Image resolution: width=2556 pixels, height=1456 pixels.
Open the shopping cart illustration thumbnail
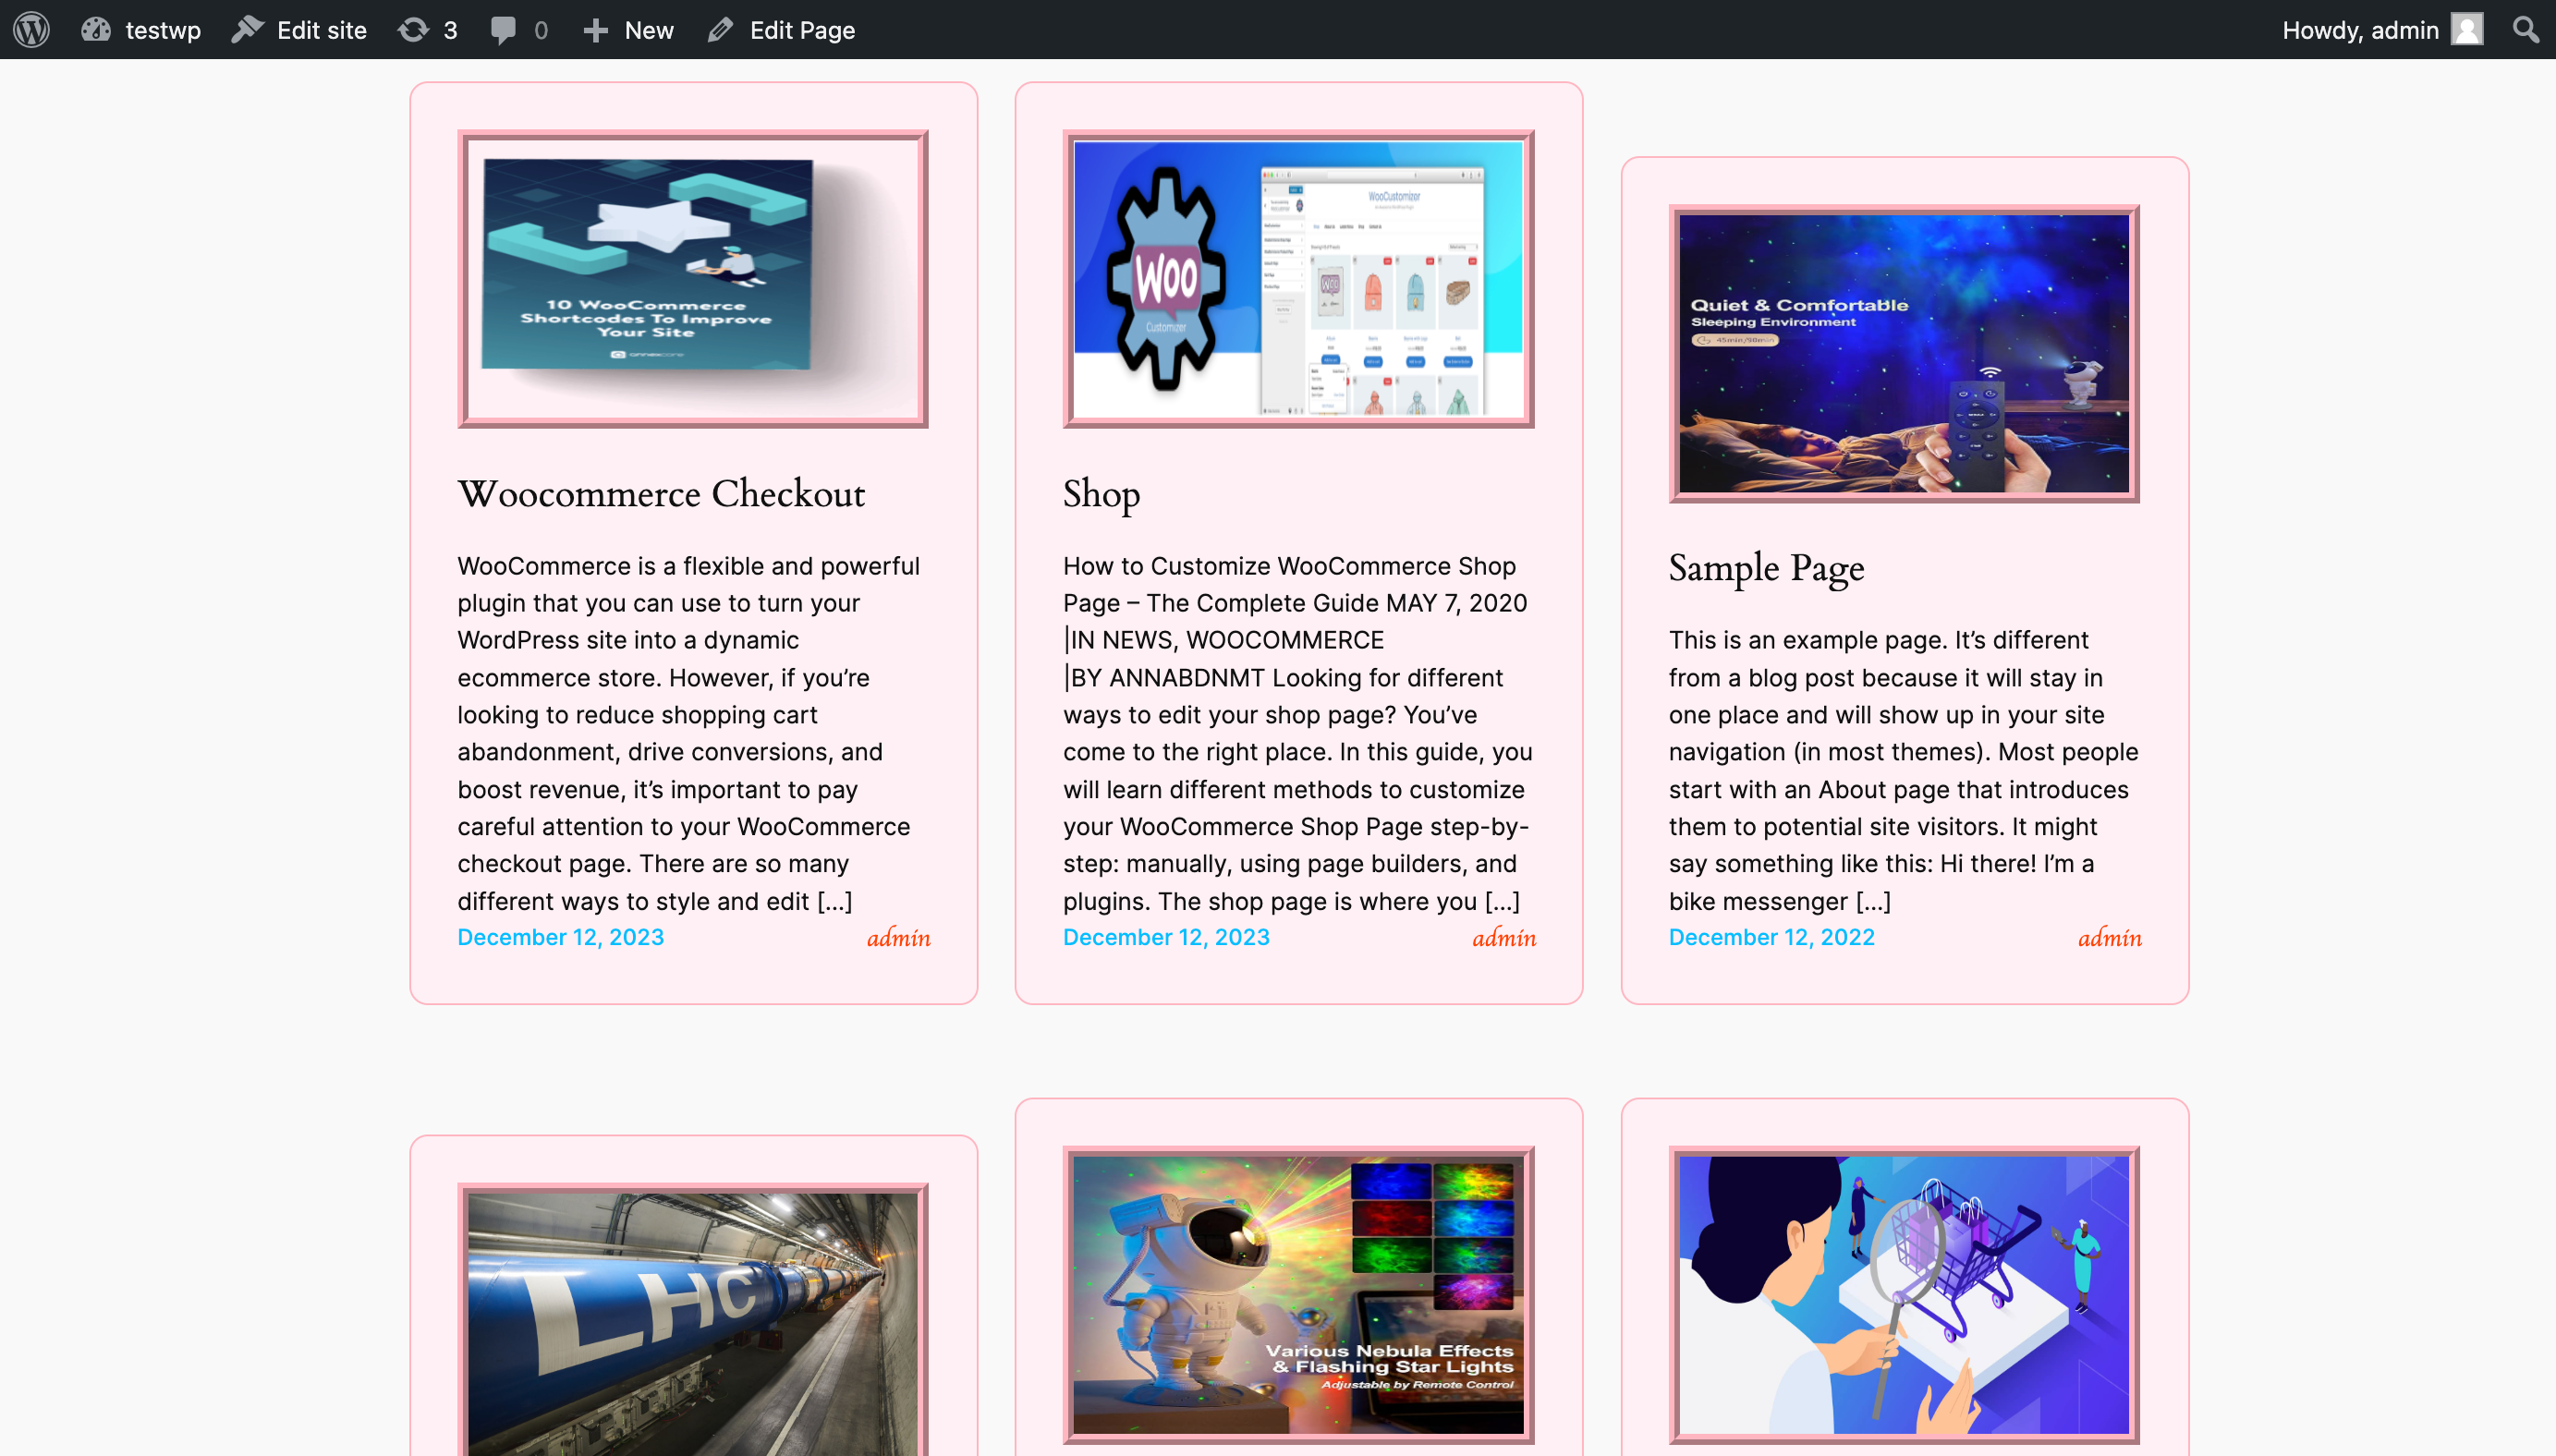1904,1294
